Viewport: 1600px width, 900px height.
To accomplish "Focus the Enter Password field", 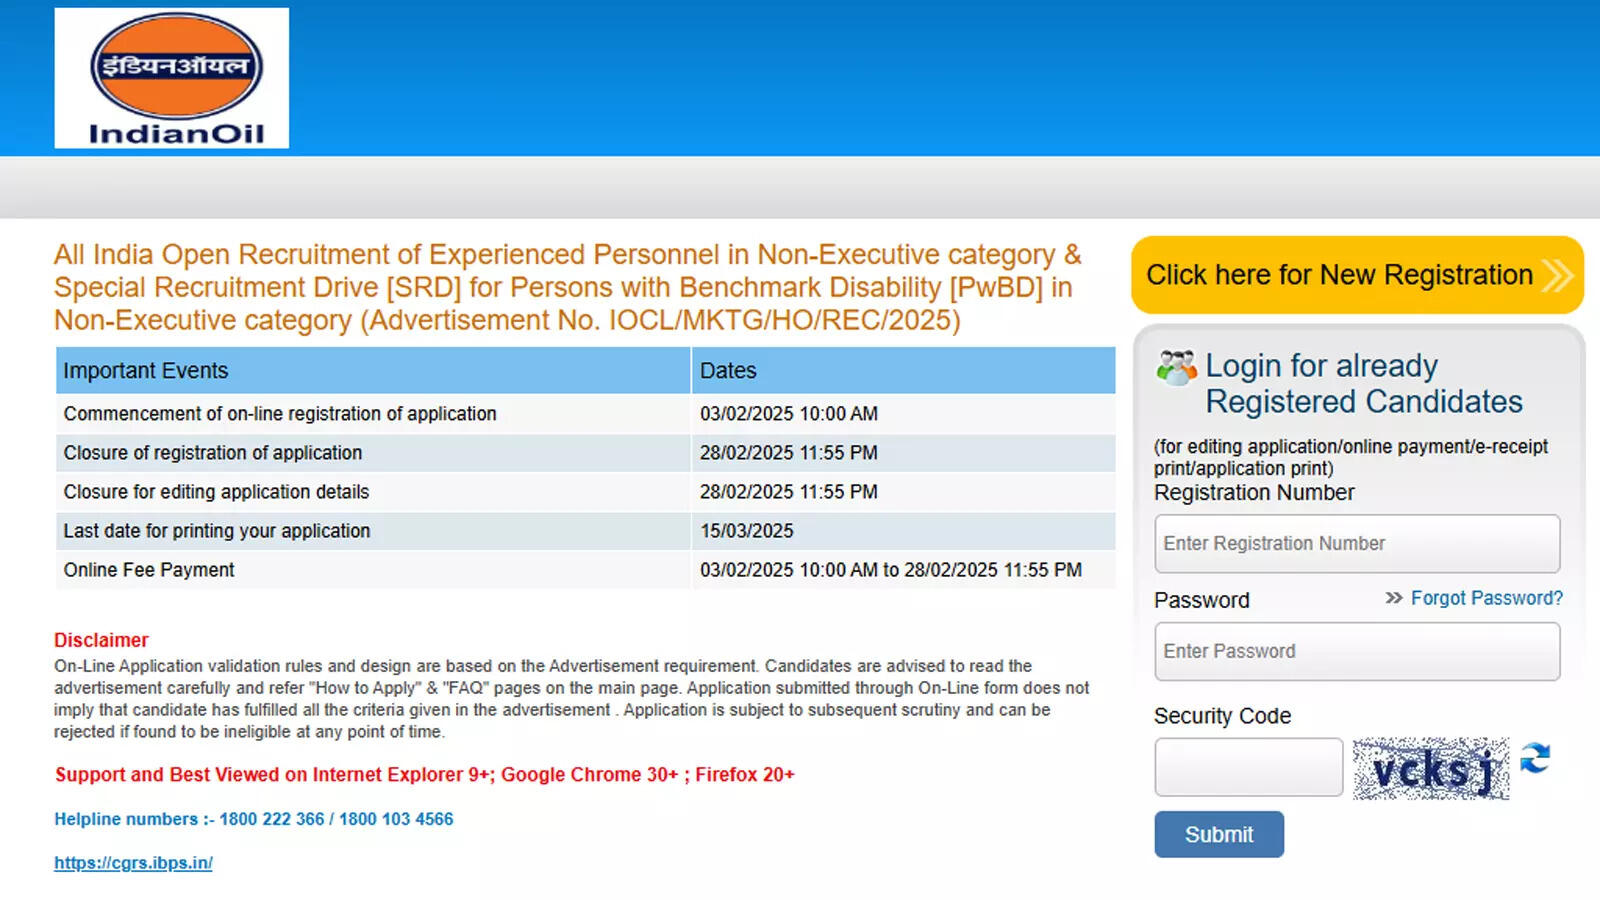I will coord(1356,652).
